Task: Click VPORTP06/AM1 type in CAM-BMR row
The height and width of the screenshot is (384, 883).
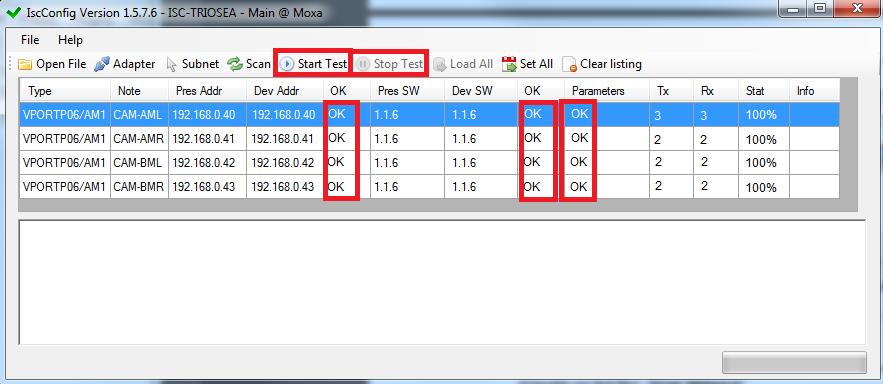Action: point(64,186)
